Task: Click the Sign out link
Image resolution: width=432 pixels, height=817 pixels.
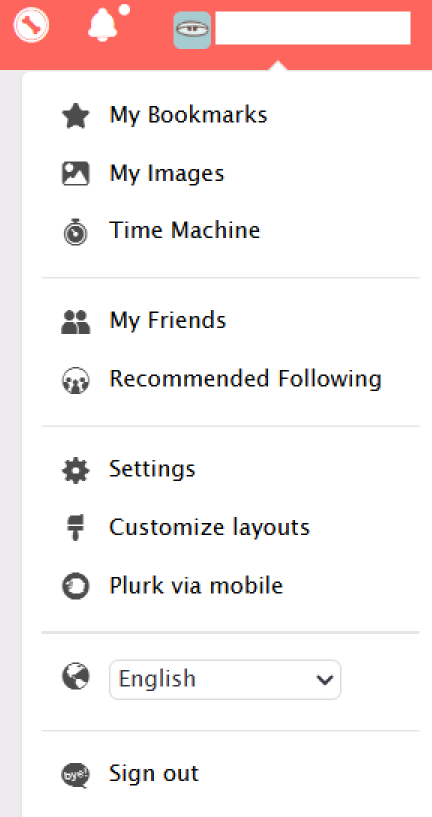Action: click(x=154, y=773)
